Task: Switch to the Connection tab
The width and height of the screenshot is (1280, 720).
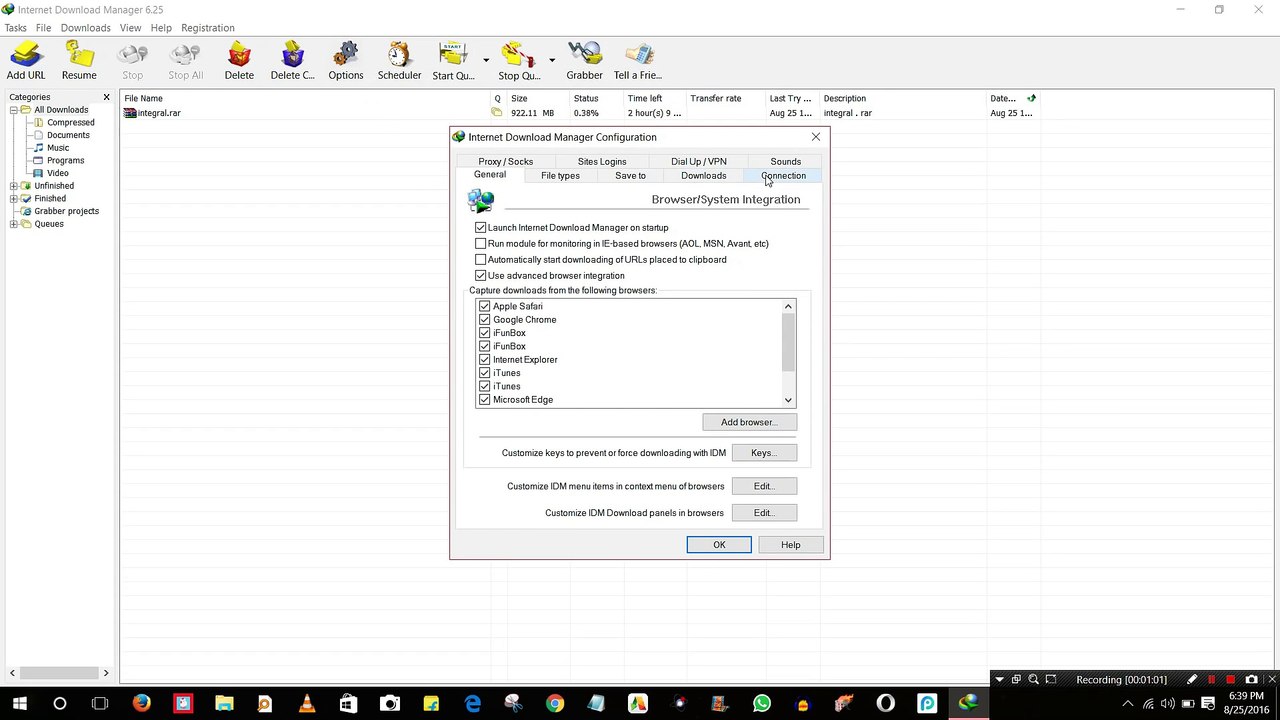Action: click(783, 176)
